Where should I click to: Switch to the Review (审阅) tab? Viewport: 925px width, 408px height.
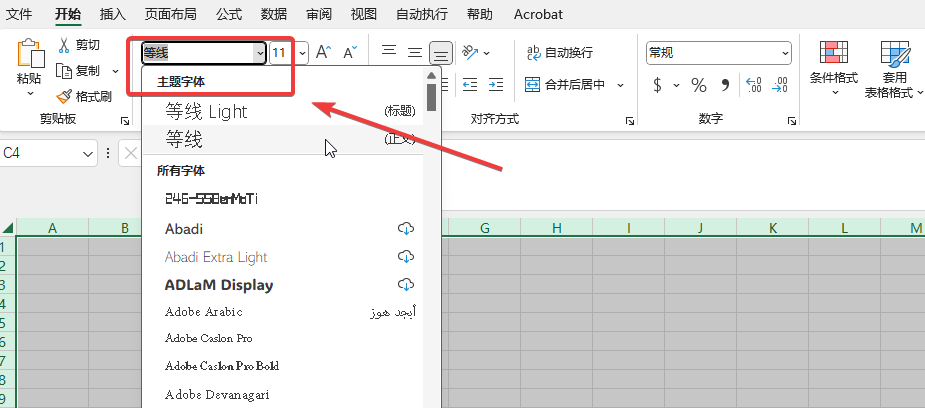(x=319, y=14)
